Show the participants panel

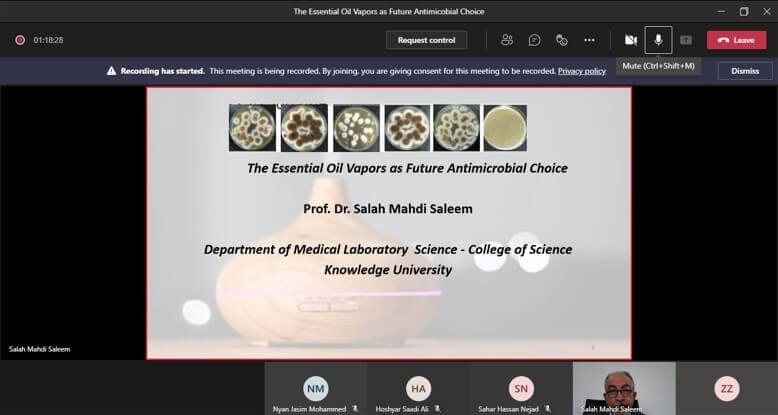(x=507, y=40)
